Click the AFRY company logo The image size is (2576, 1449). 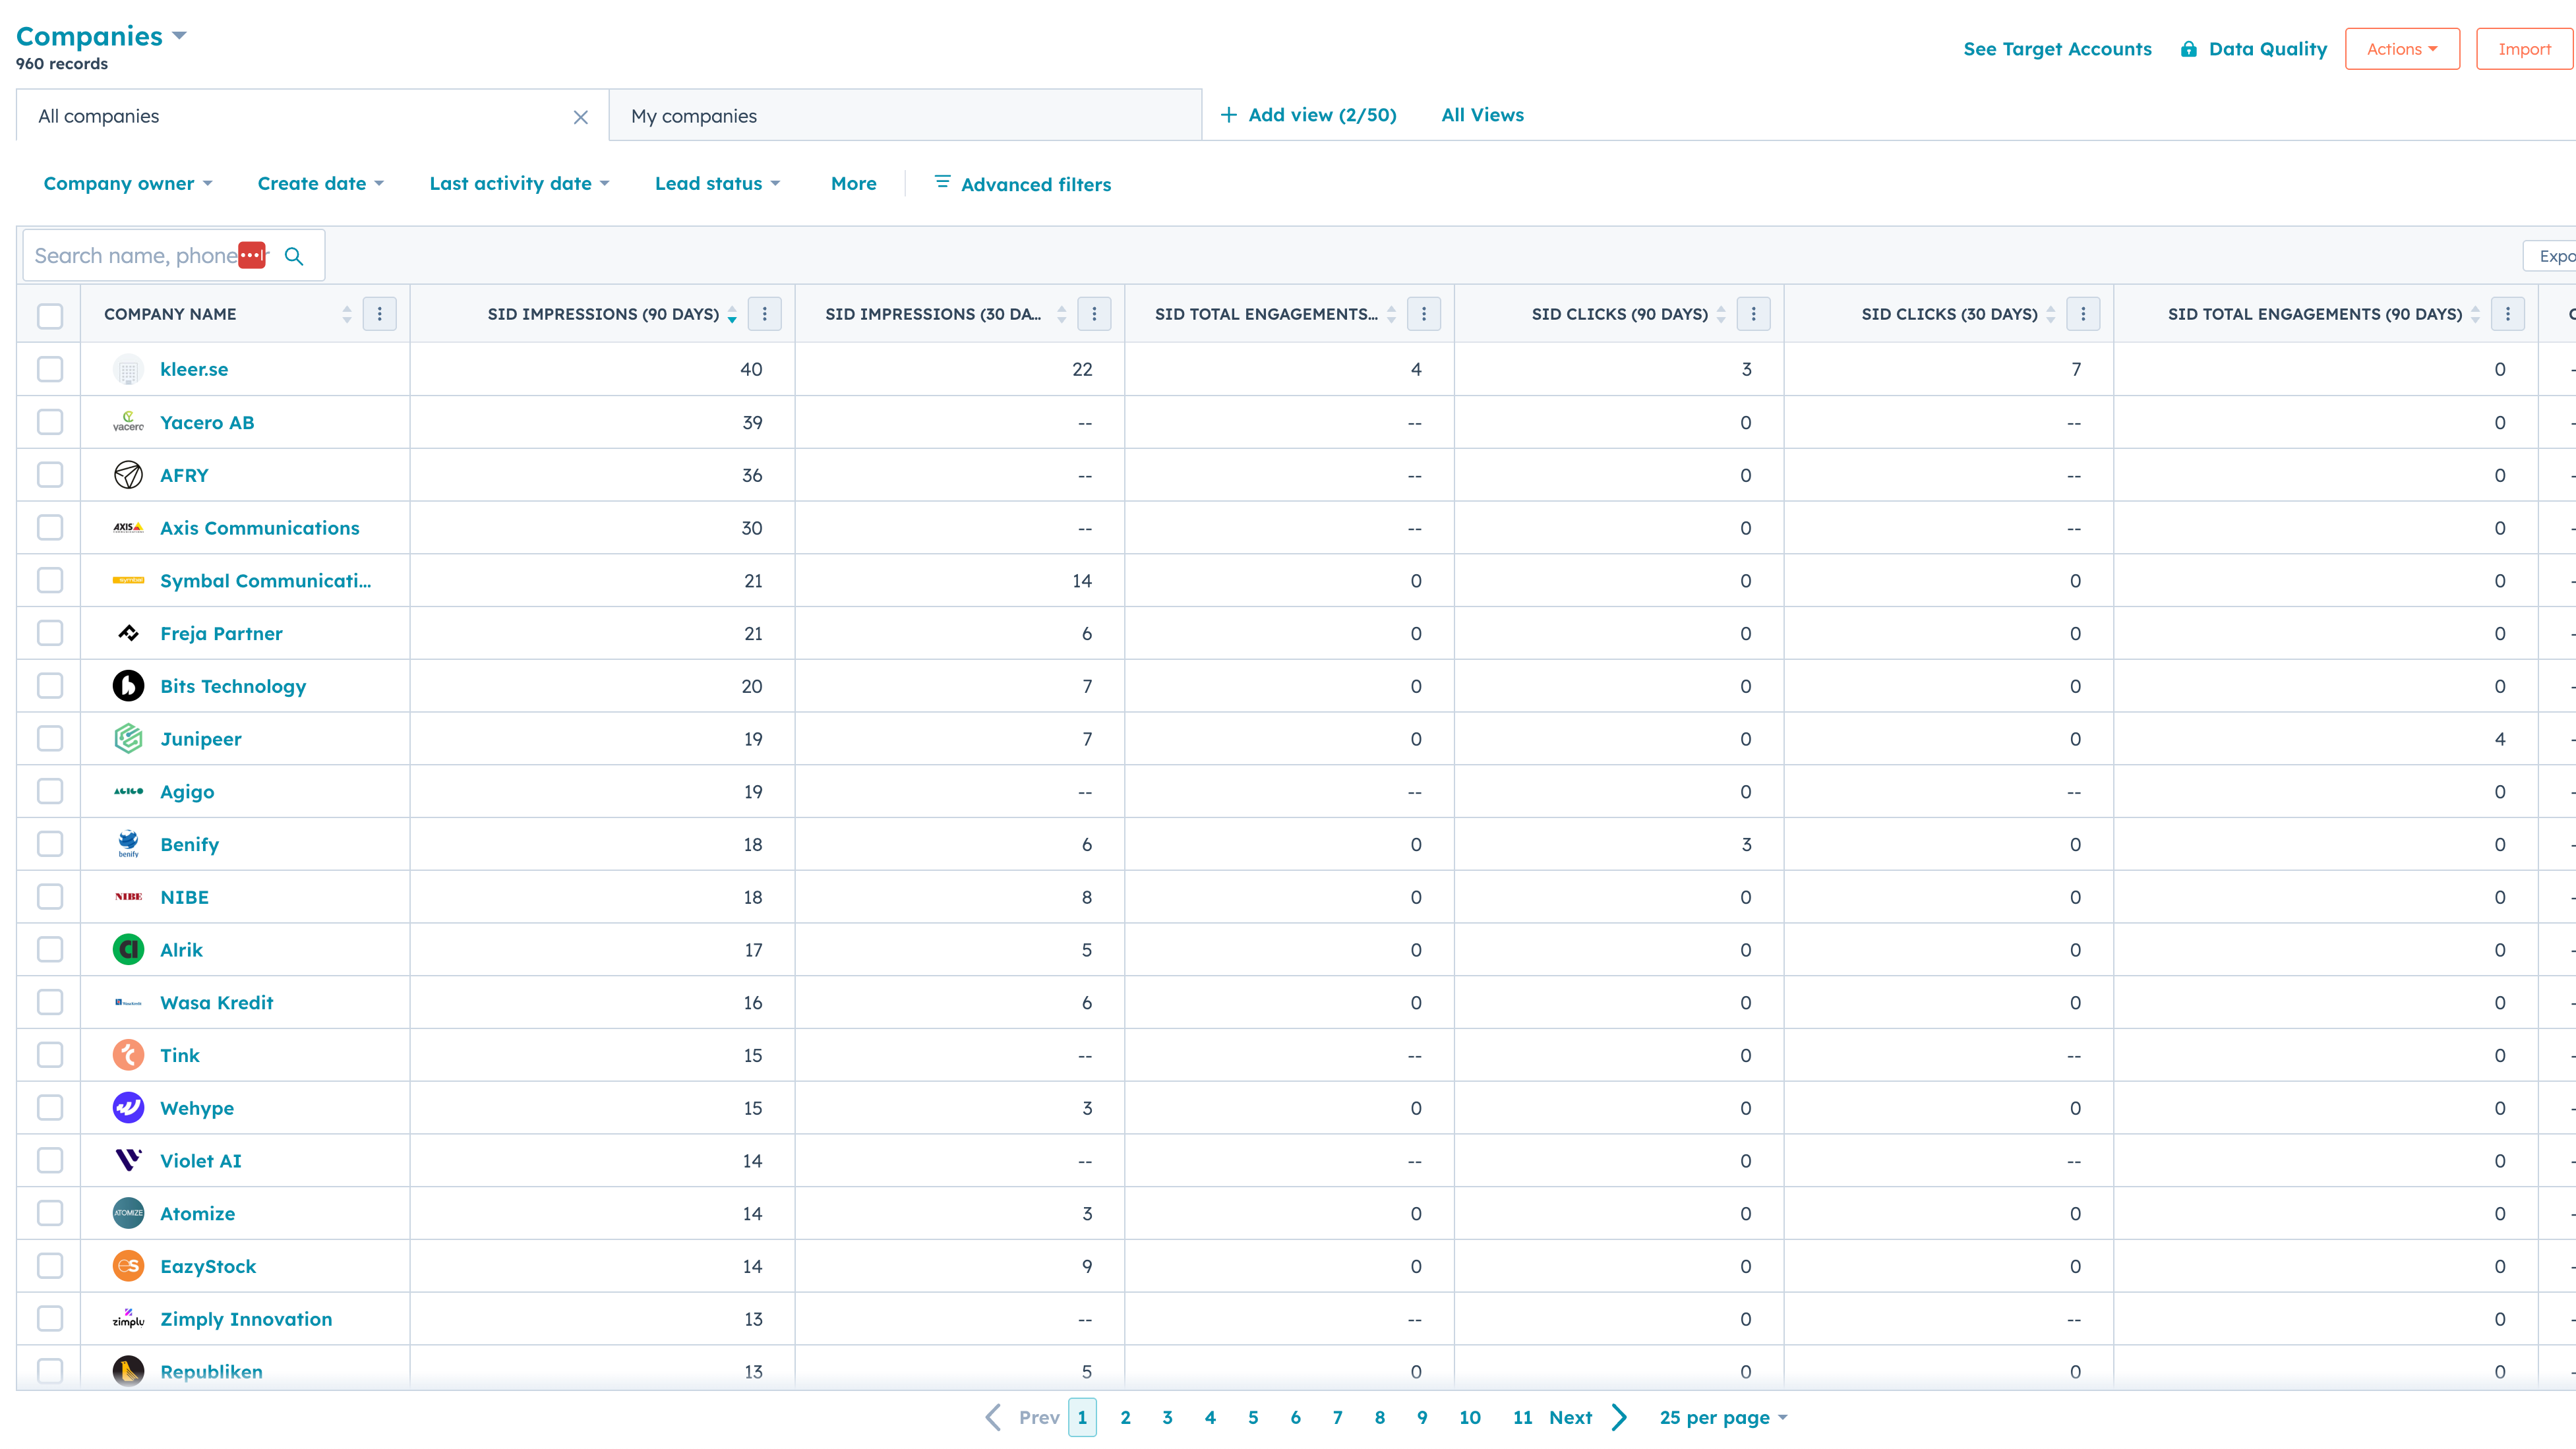(x=128, y=475)
